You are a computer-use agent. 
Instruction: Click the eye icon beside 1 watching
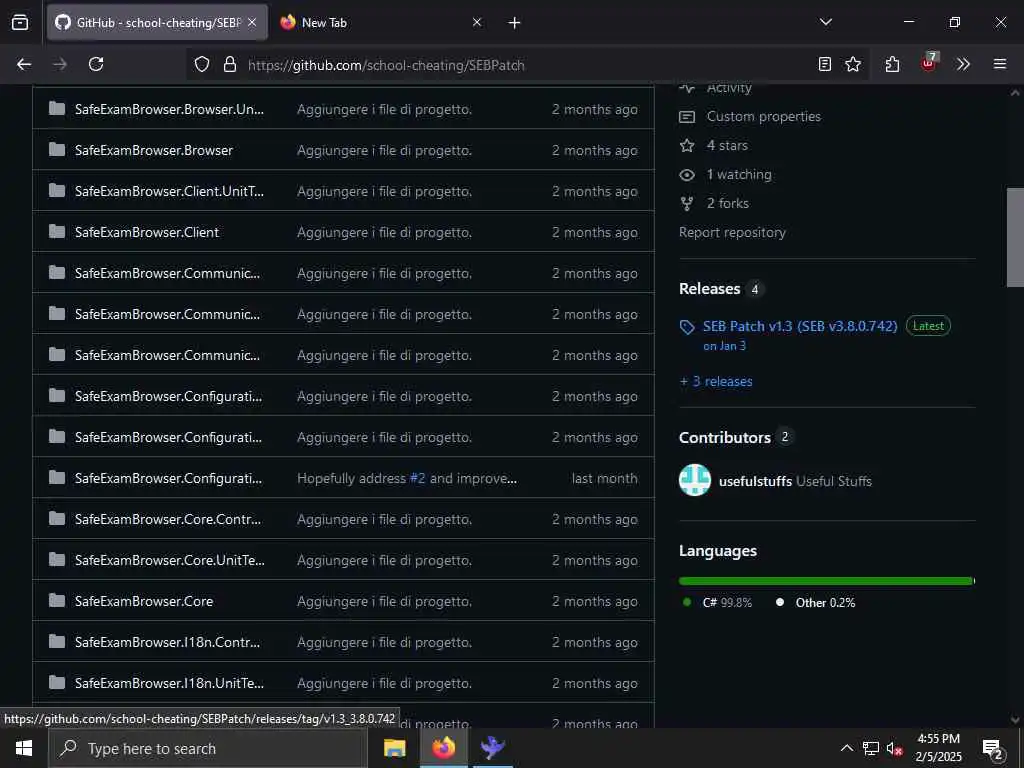(687, 174)
